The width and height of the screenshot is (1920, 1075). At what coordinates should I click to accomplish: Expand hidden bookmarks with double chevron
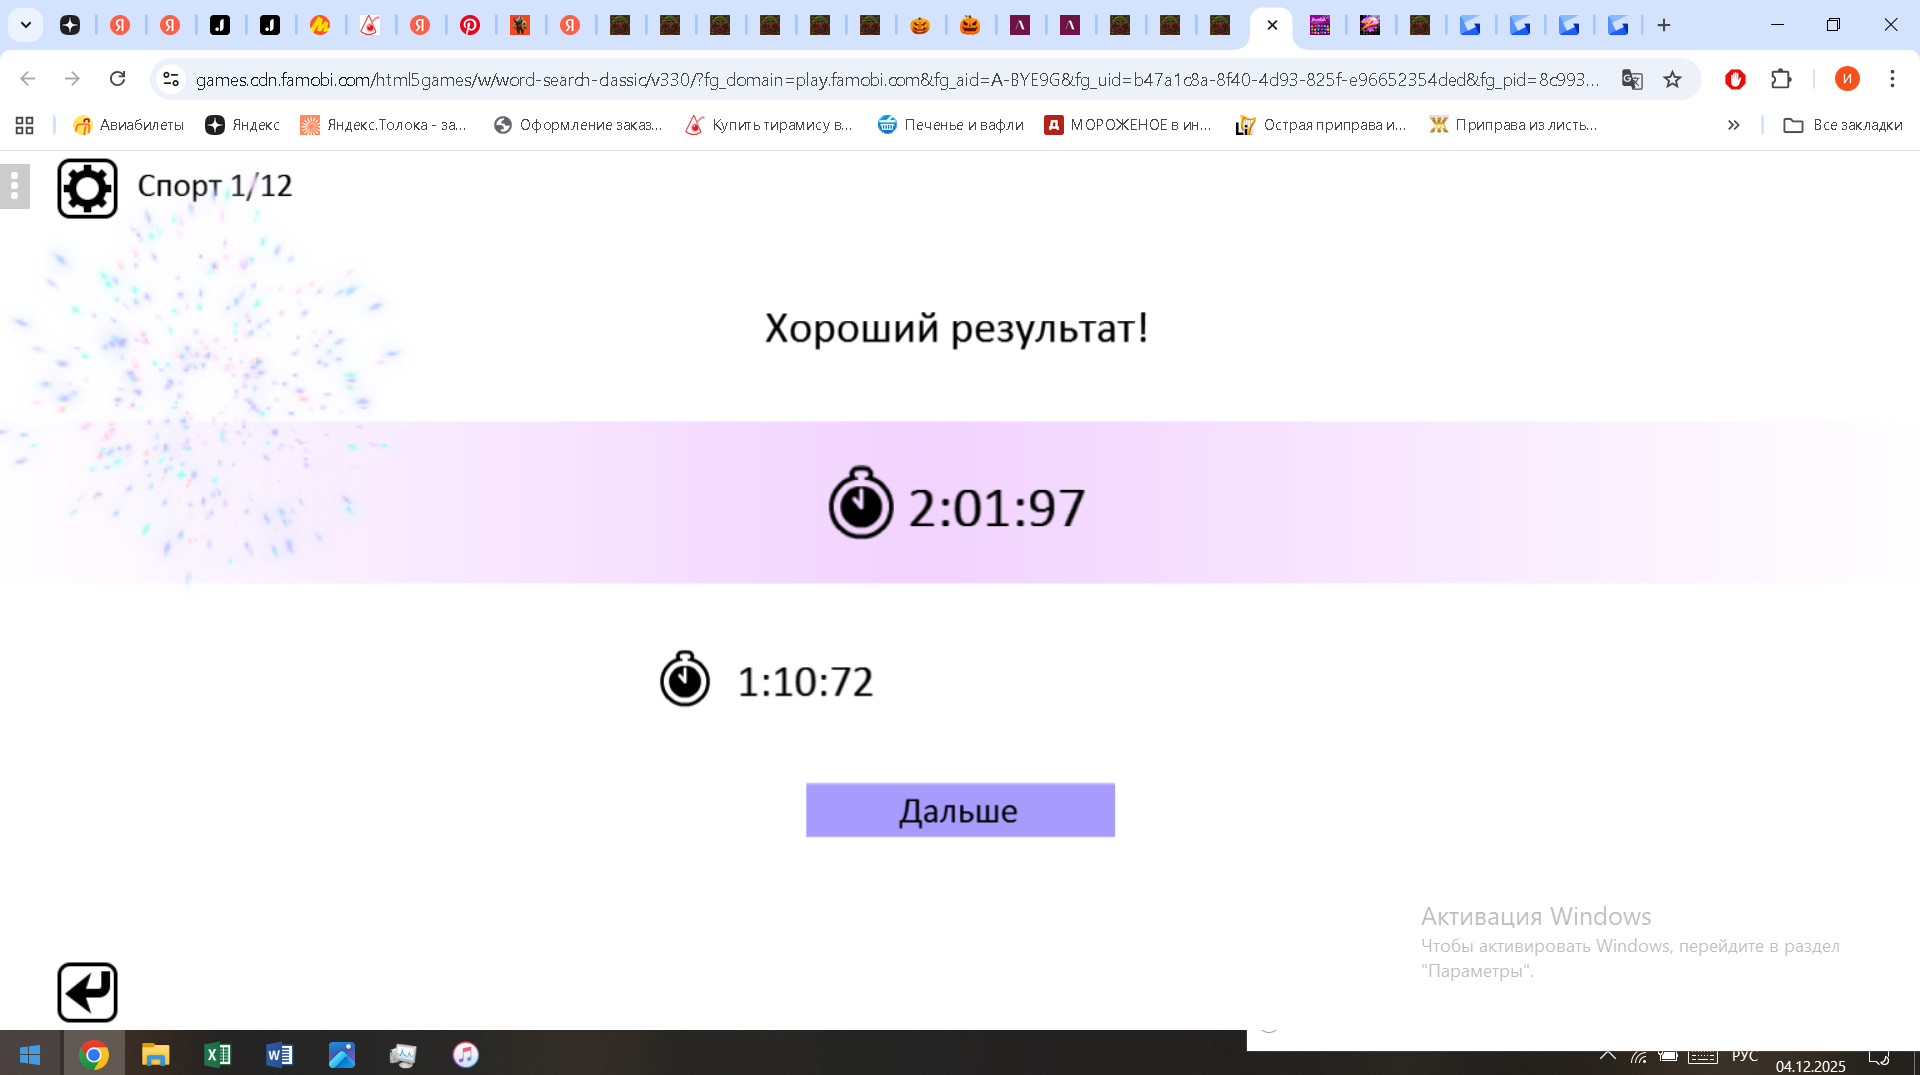1733,125
